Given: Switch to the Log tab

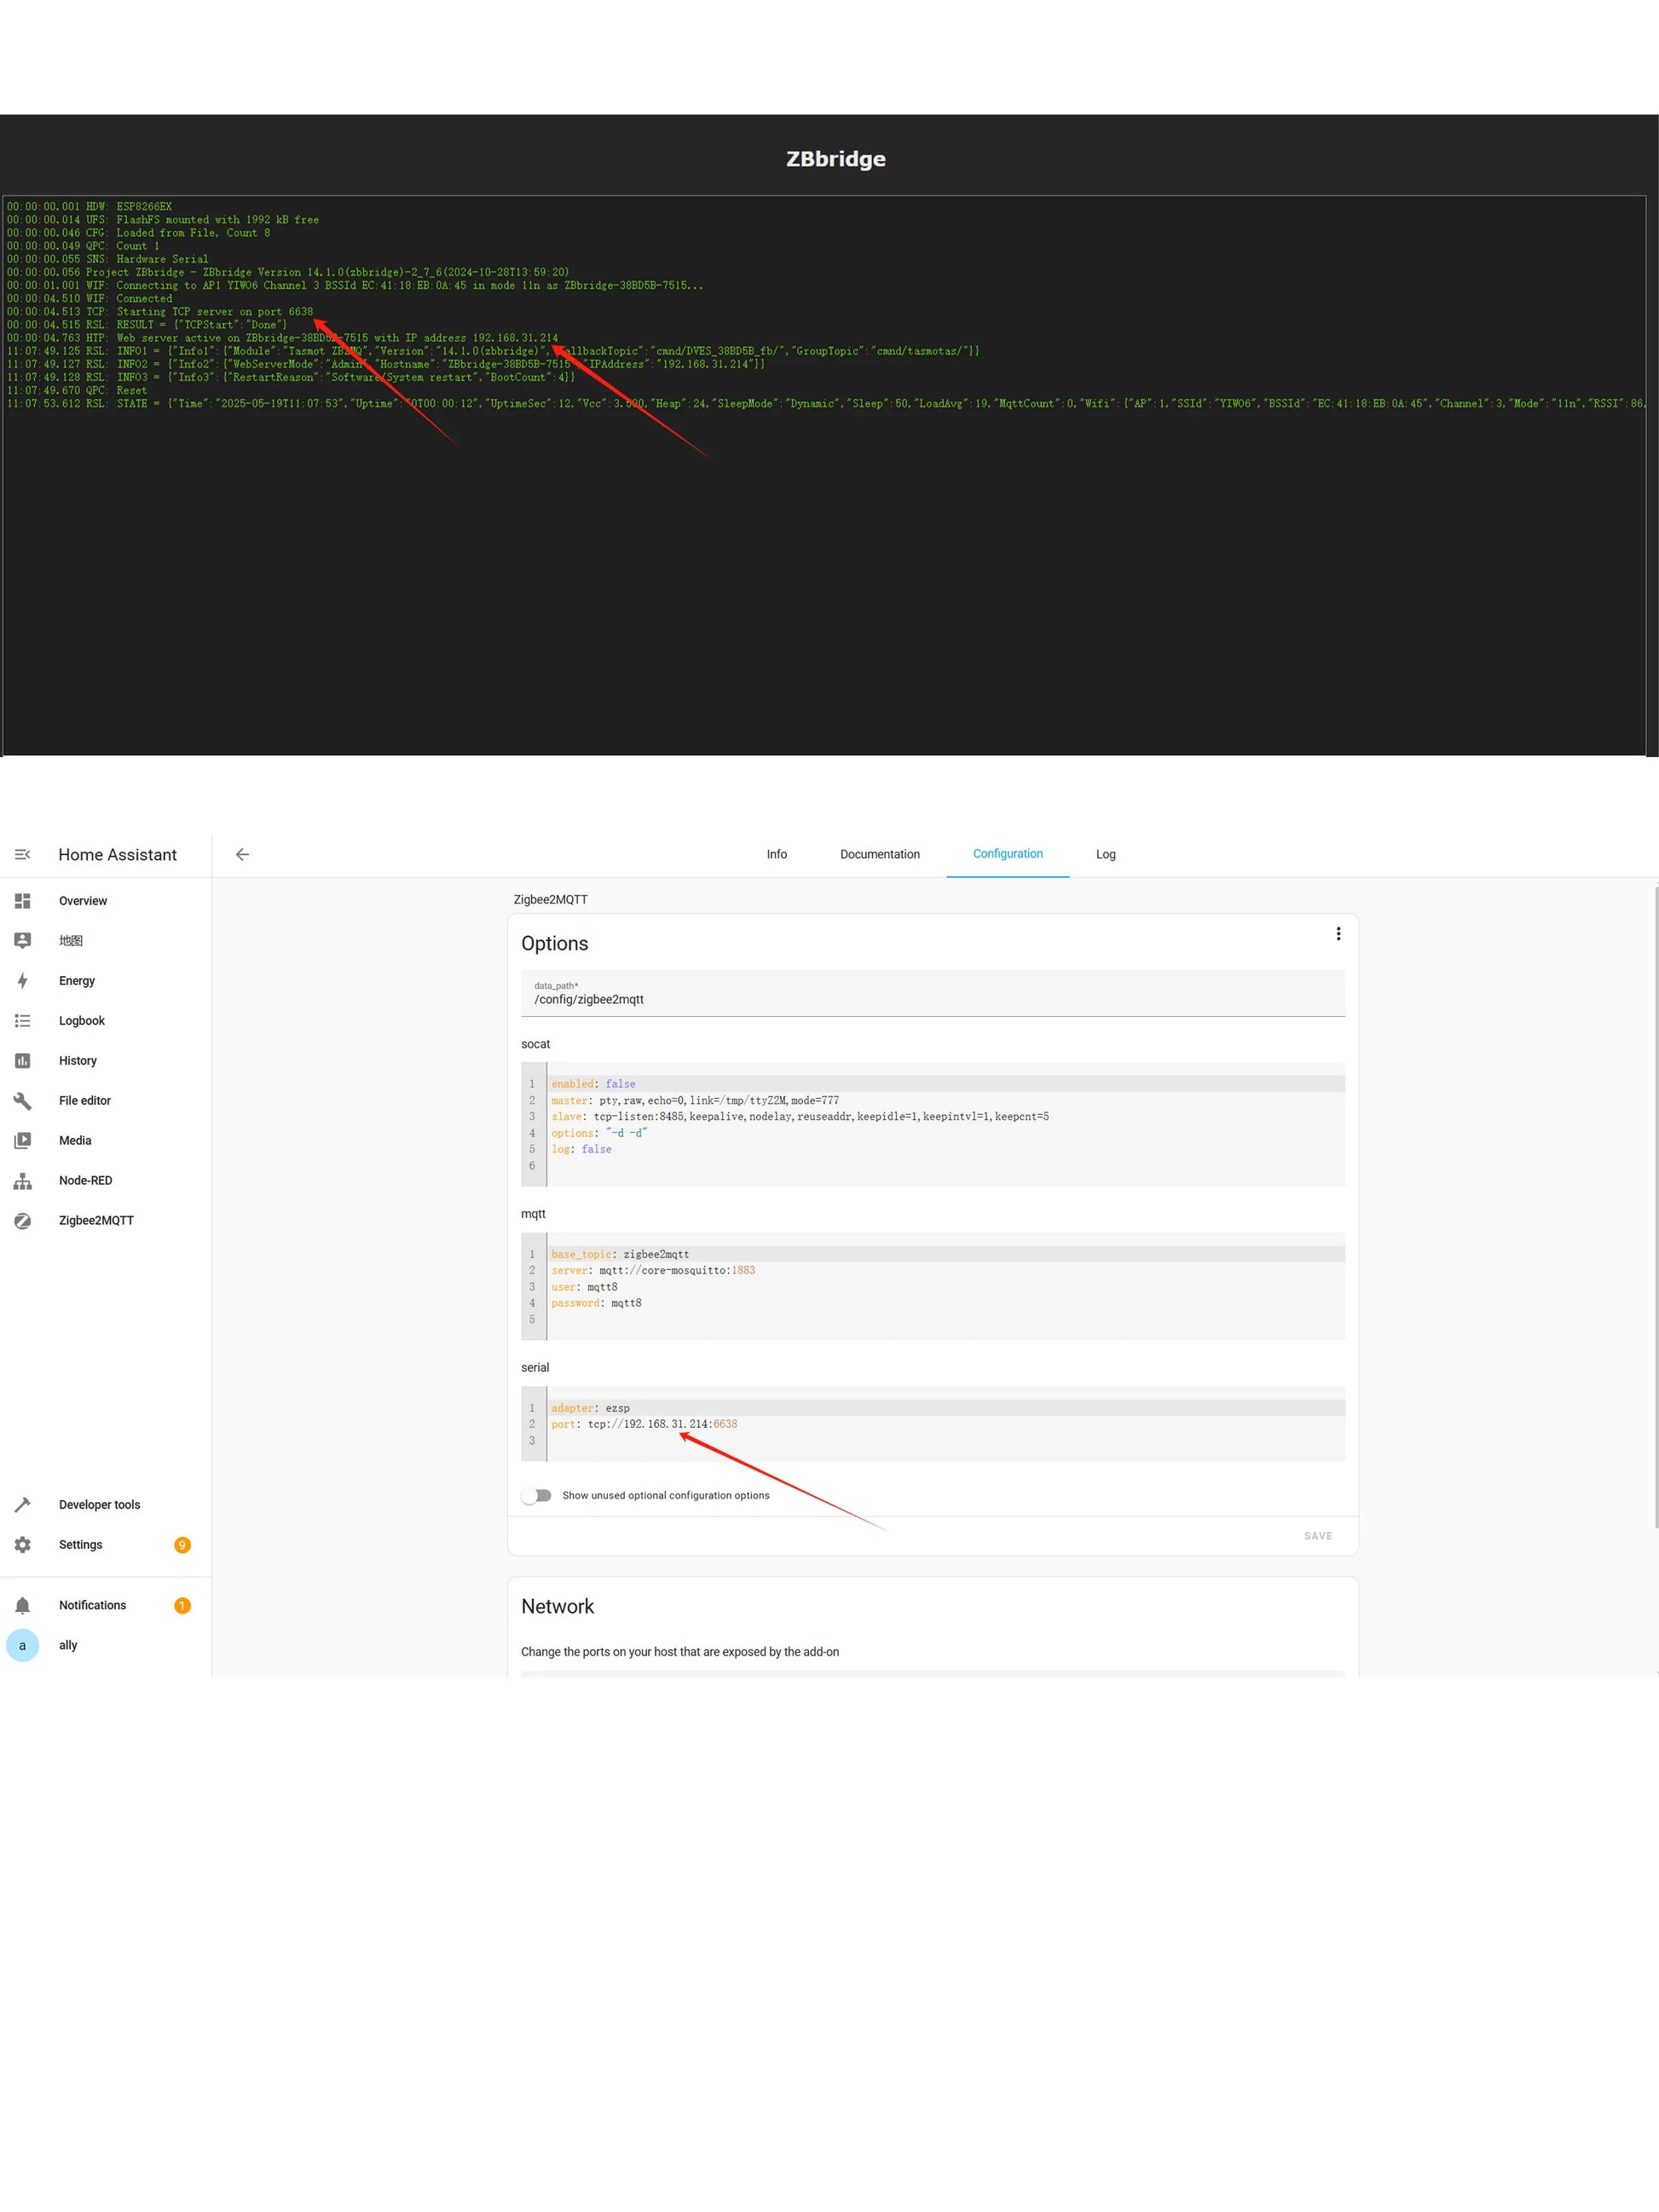Looking at the screenshot, I should tap(1105, 855).
